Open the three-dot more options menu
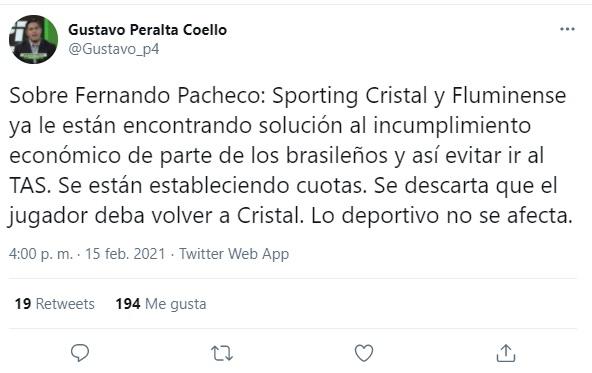 pos(567,29)
